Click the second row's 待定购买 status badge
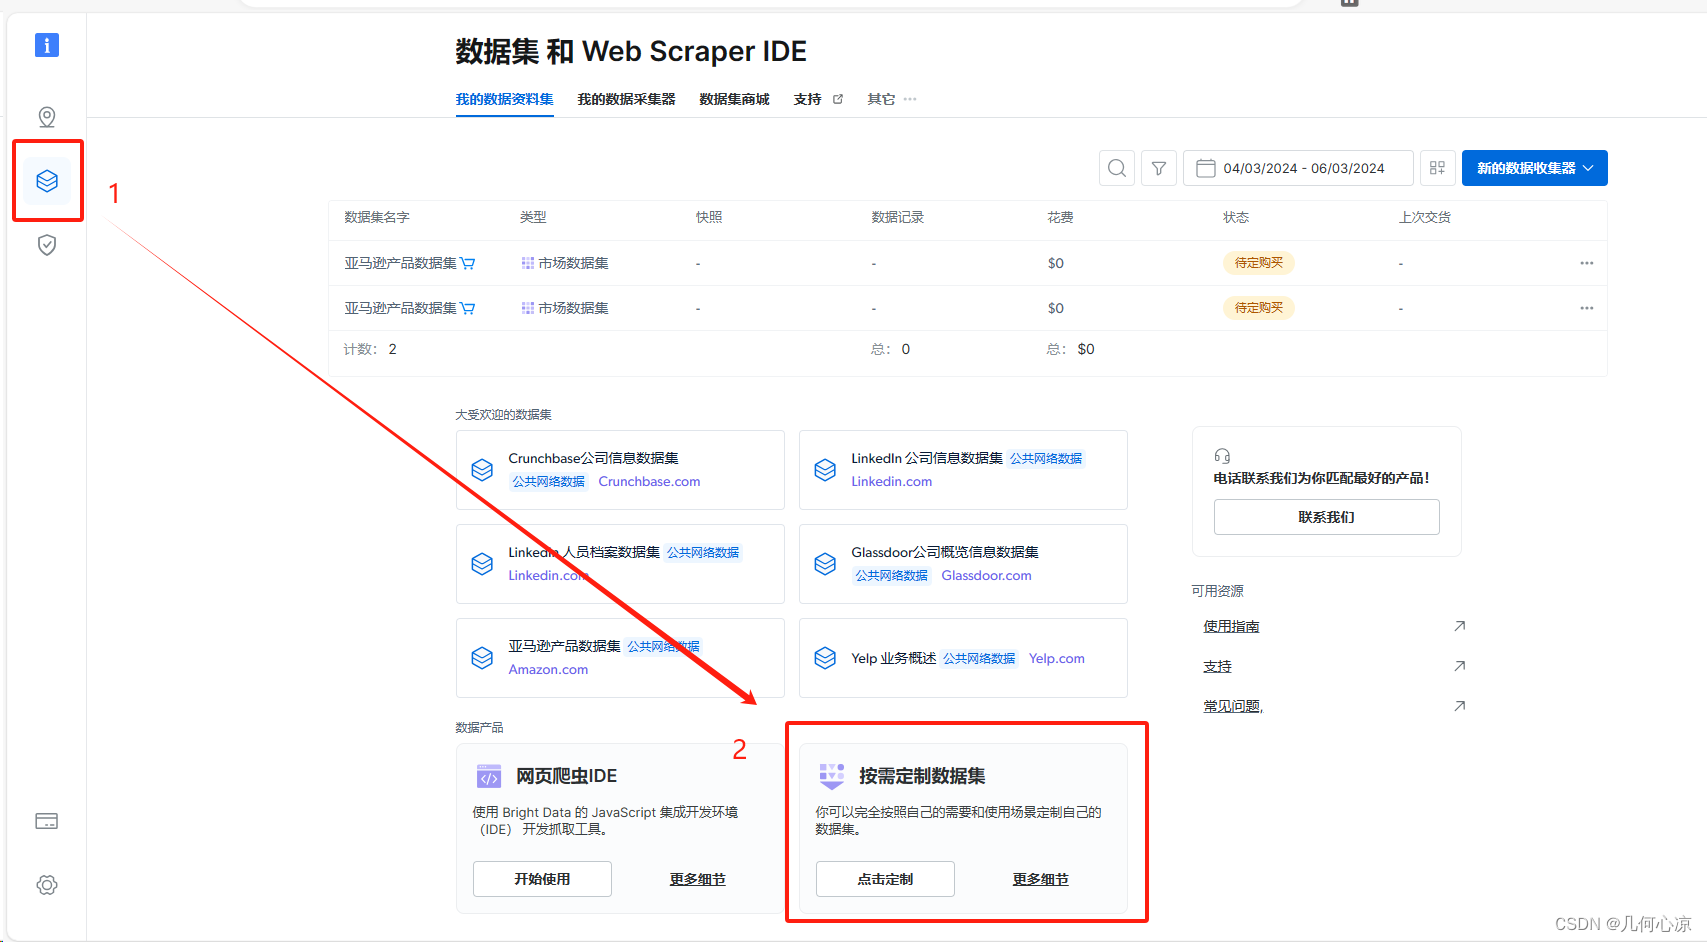This screenshot has height=942, width=1707. pos(1259,308)
